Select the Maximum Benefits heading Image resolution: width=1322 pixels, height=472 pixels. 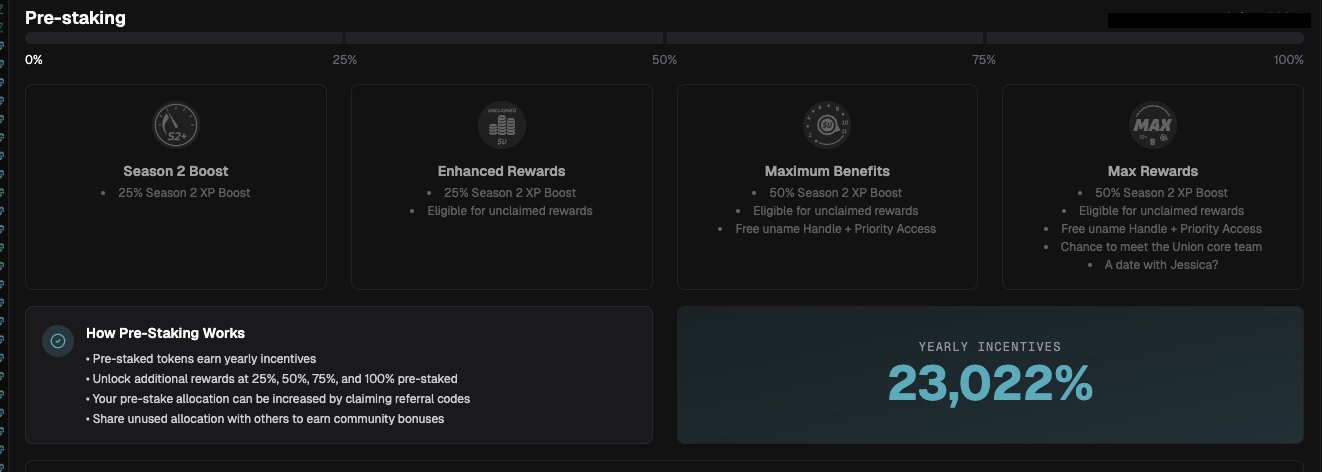click(x=827, y=171)
